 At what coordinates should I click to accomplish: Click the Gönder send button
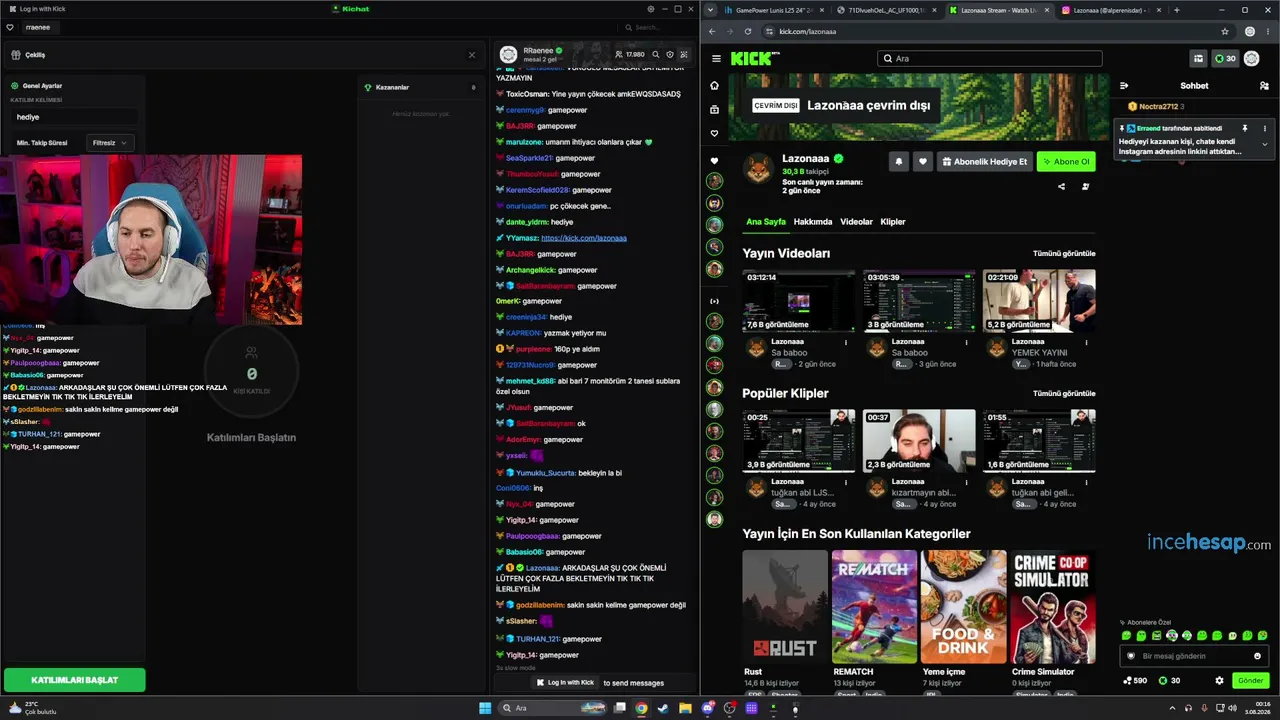pos(1251,681)
